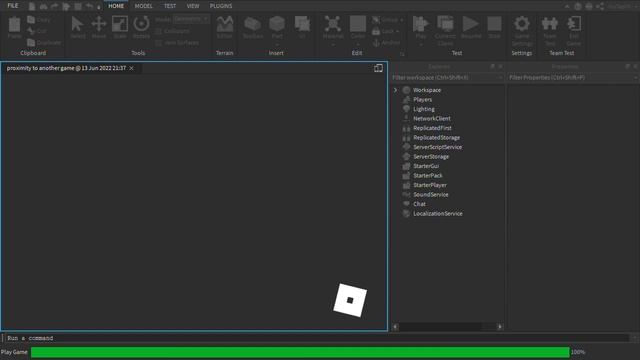The width and height of the screenshot is (640, 360).
Task: Click the Exit Game icon
Action: (573, 24)
